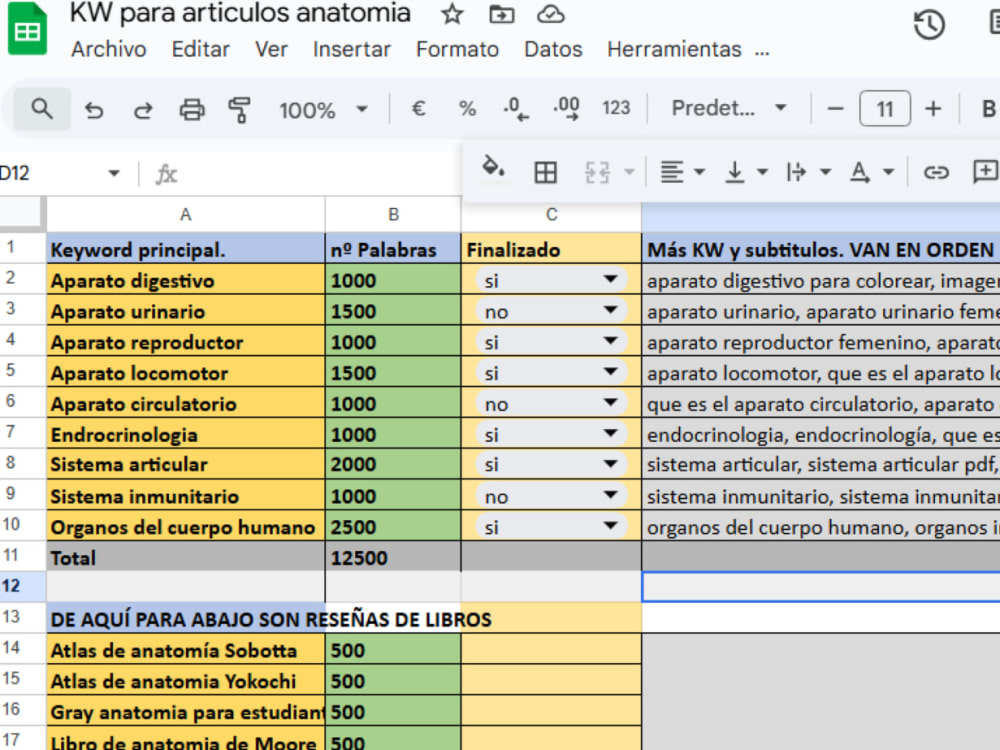Select column C header
Screen dimensions: 1000x750
tap(552, 214)
